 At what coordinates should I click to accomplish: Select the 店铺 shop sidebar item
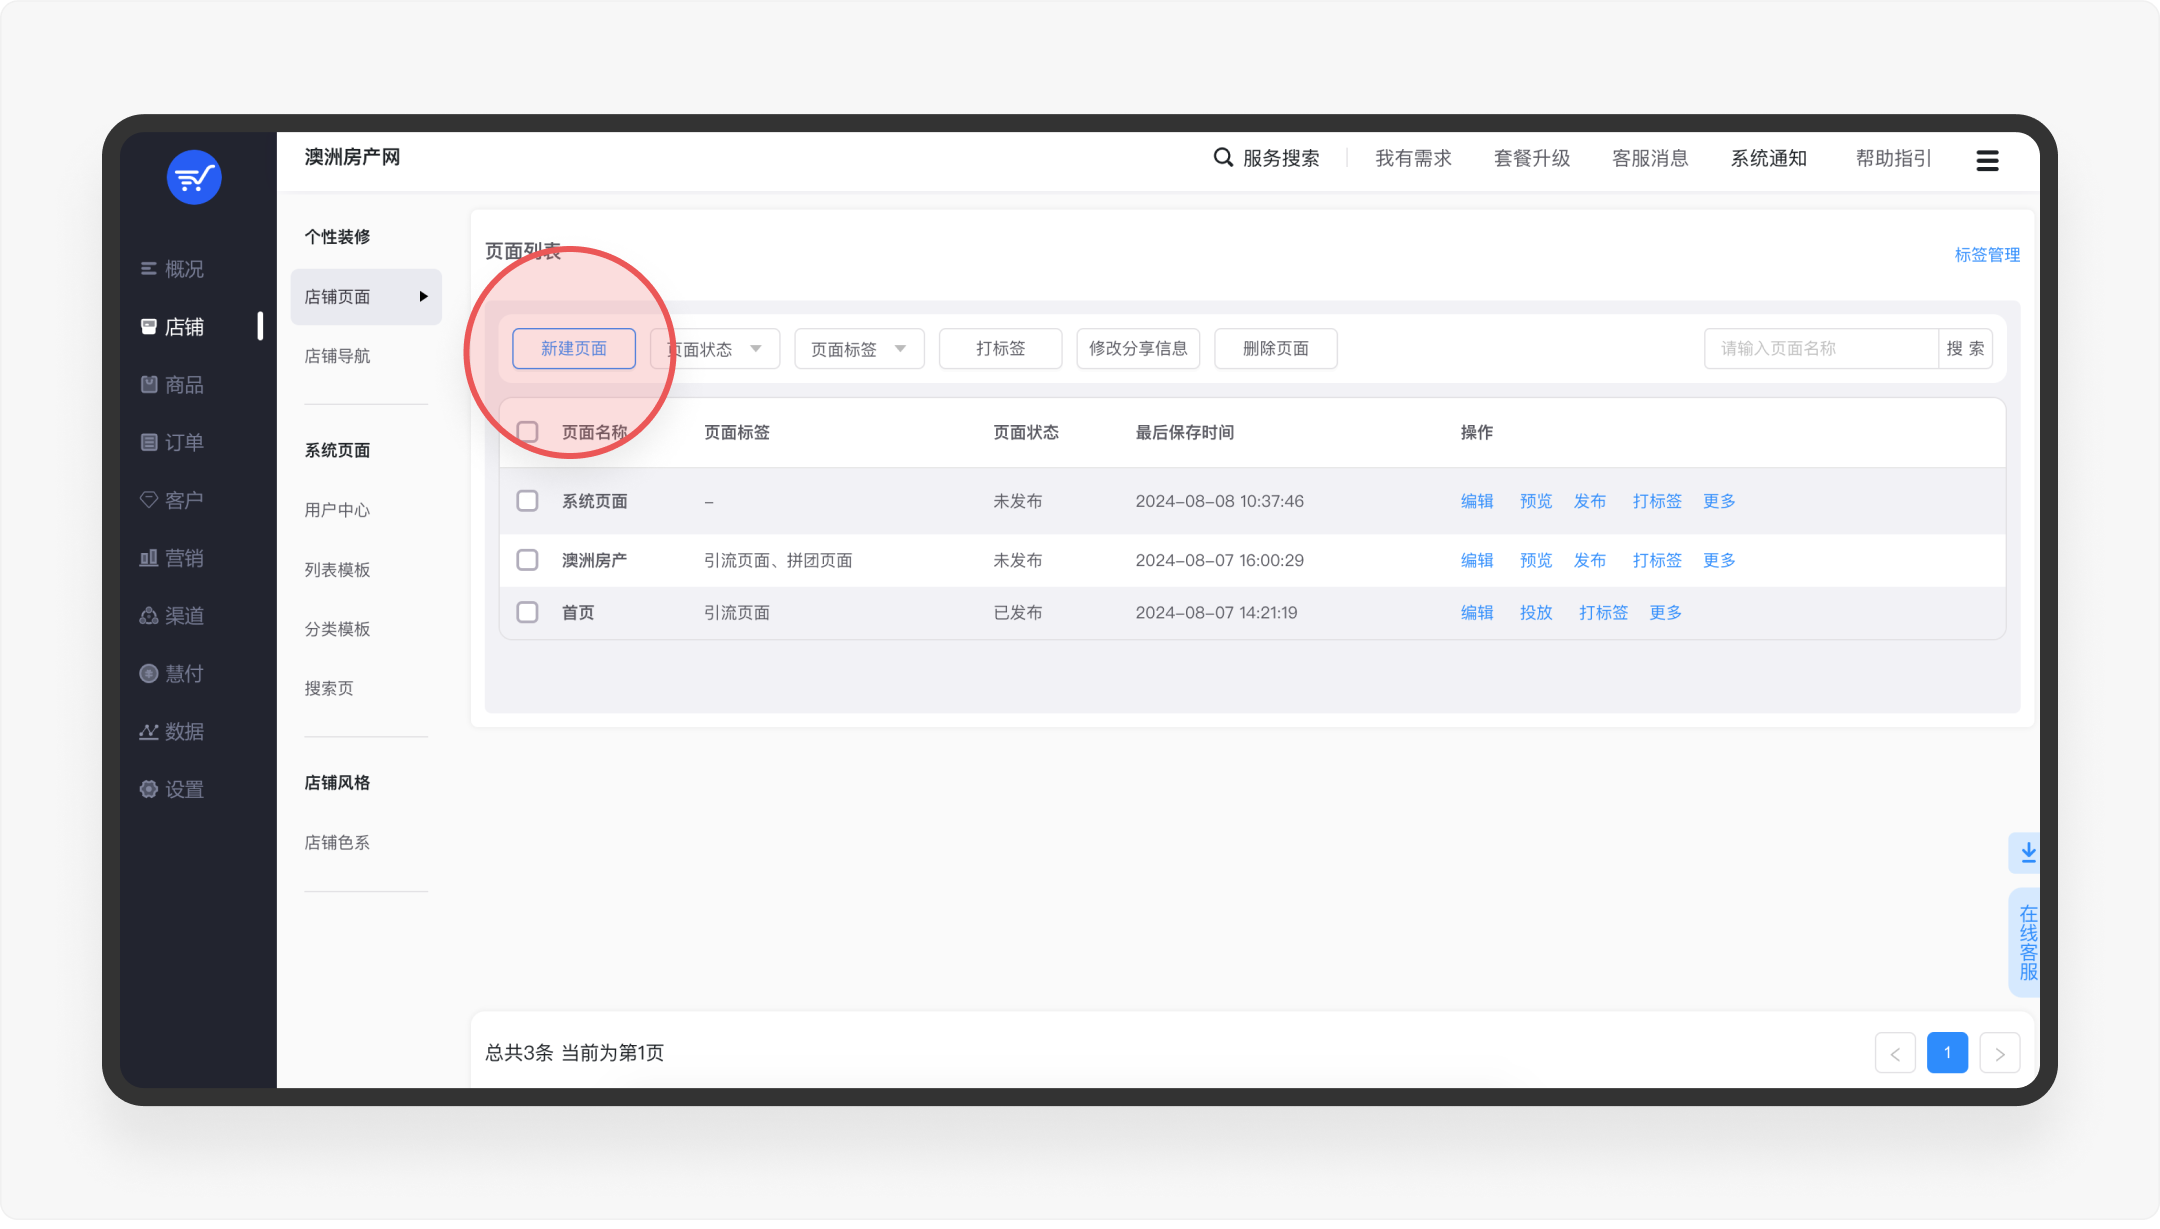(172, 327)
